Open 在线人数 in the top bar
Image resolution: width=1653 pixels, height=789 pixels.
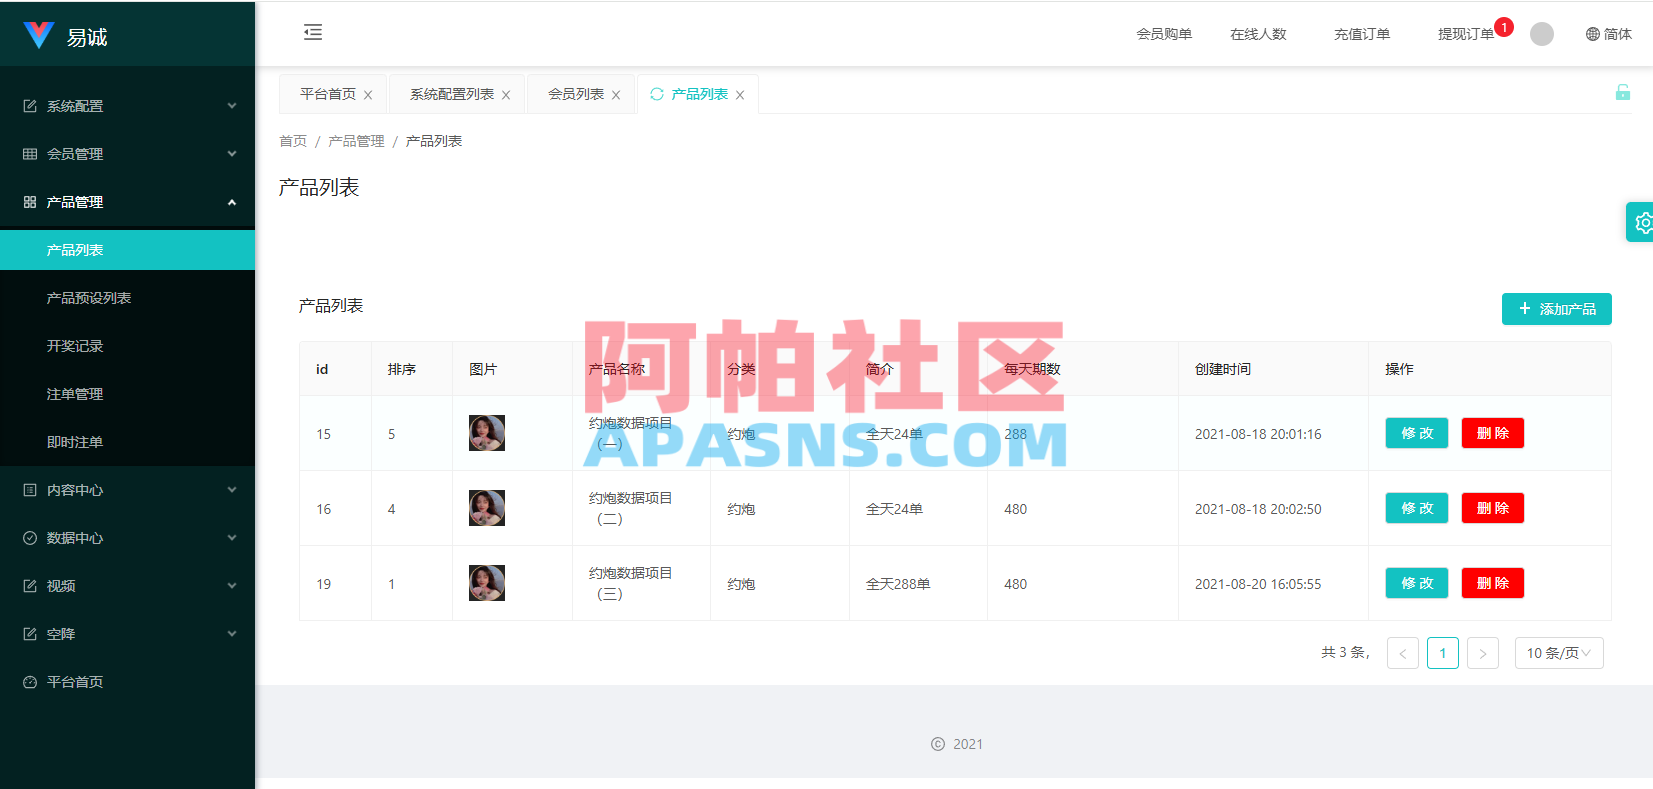pos(1258,34)
